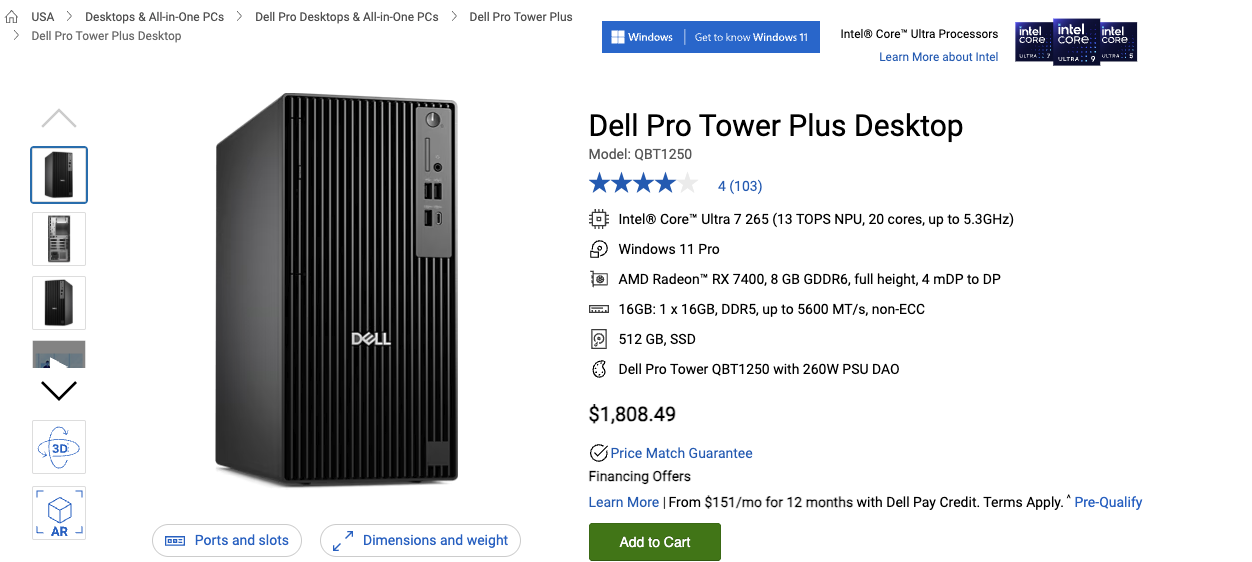
Task: Select the rear view product thumbnail
Action: [59, 239]
